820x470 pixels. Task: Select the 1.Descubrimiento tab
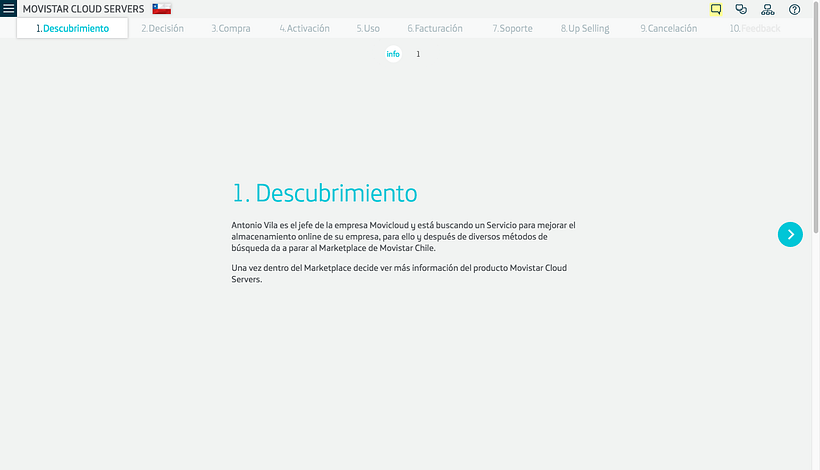click(72, 28)
